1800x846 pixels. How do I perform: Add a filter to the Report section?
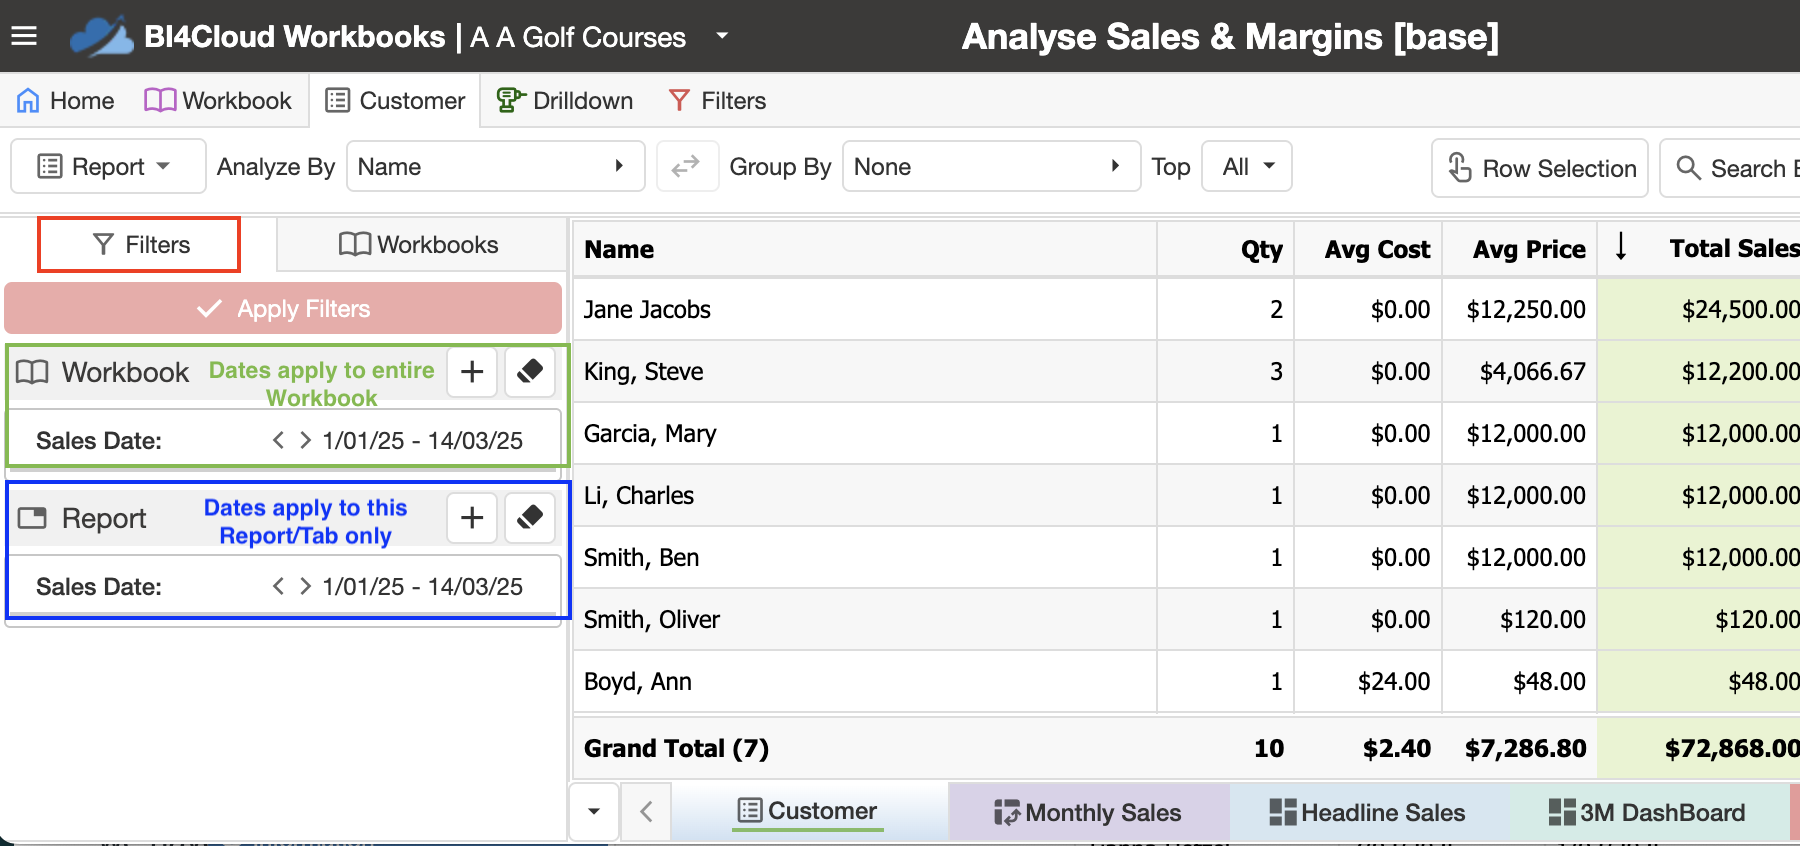tap(472, 518)
